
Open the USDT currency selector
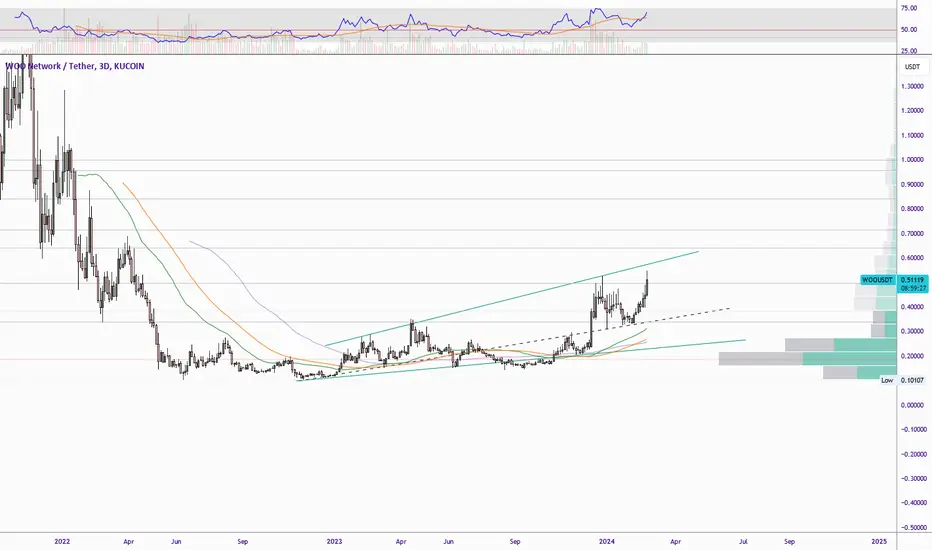point(912,67)
